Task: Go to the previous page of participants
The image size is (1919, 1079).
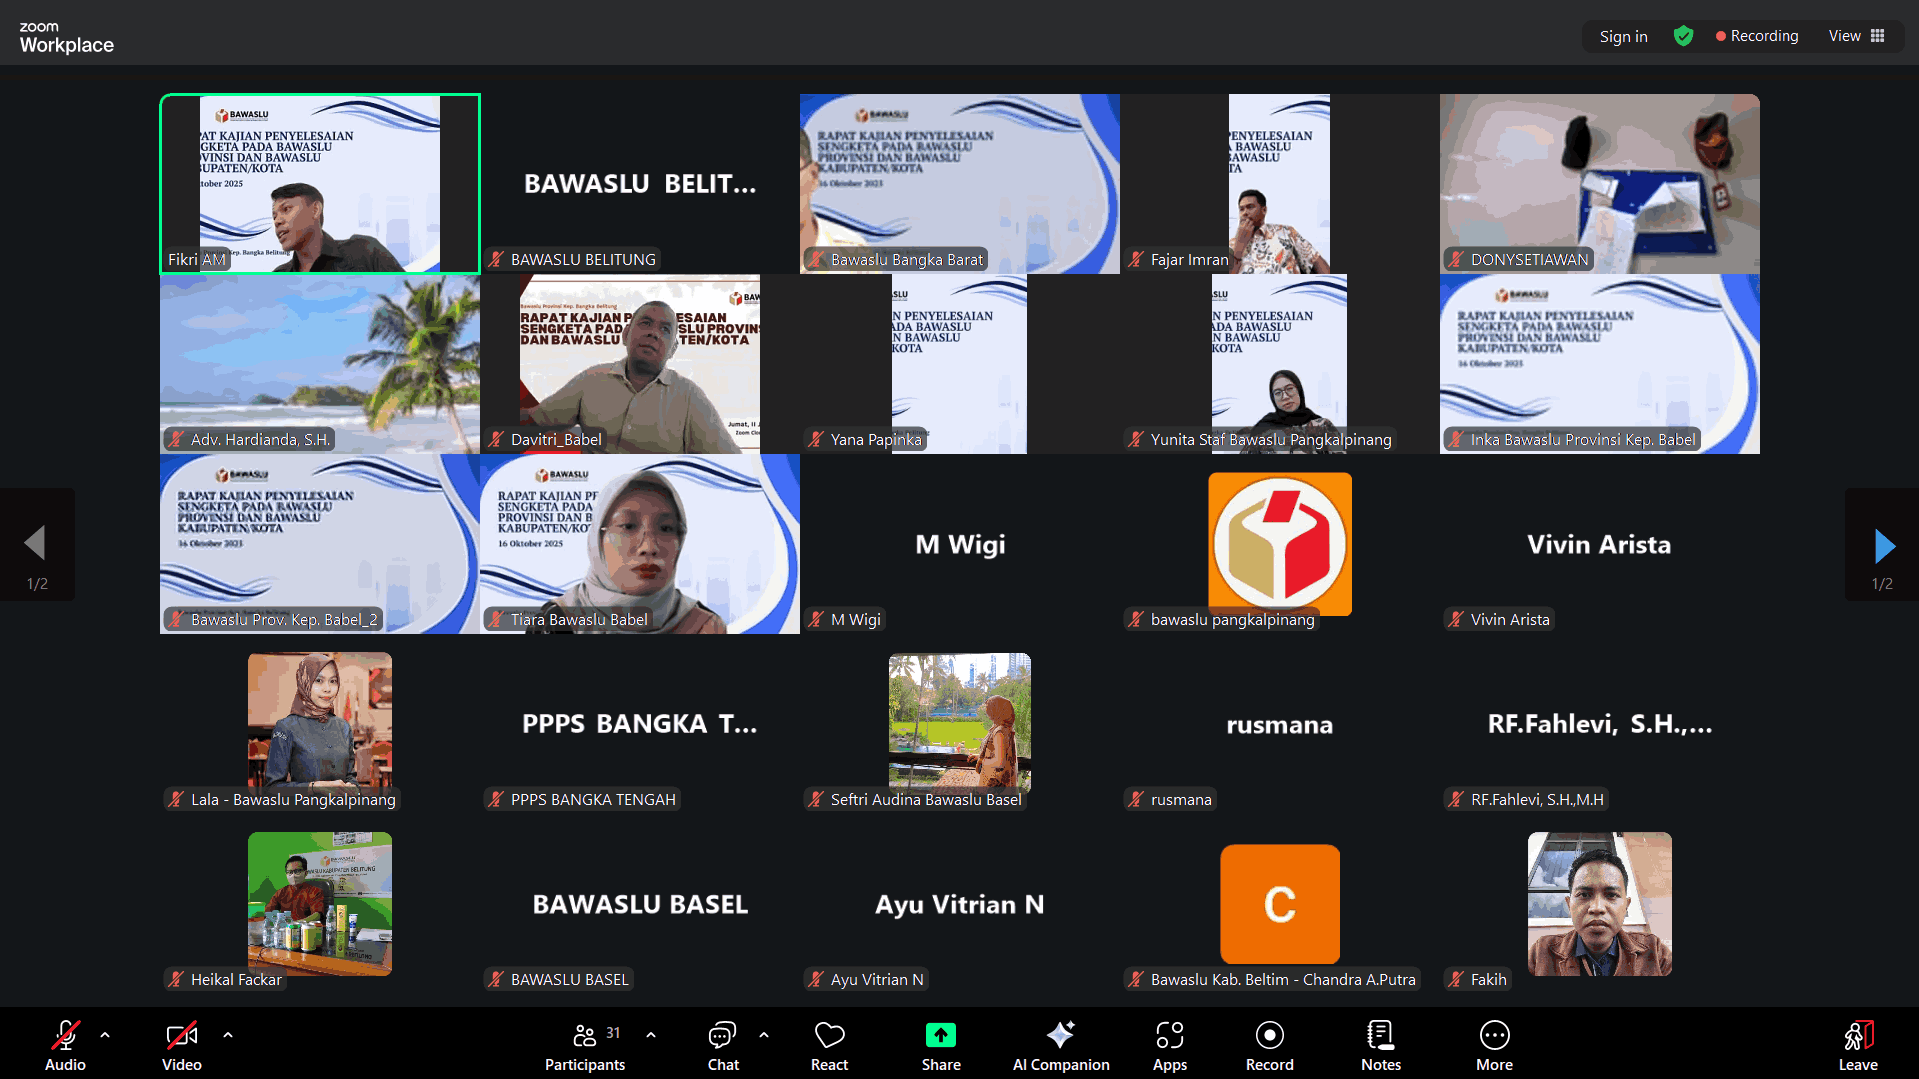Action: click(36, 545)
